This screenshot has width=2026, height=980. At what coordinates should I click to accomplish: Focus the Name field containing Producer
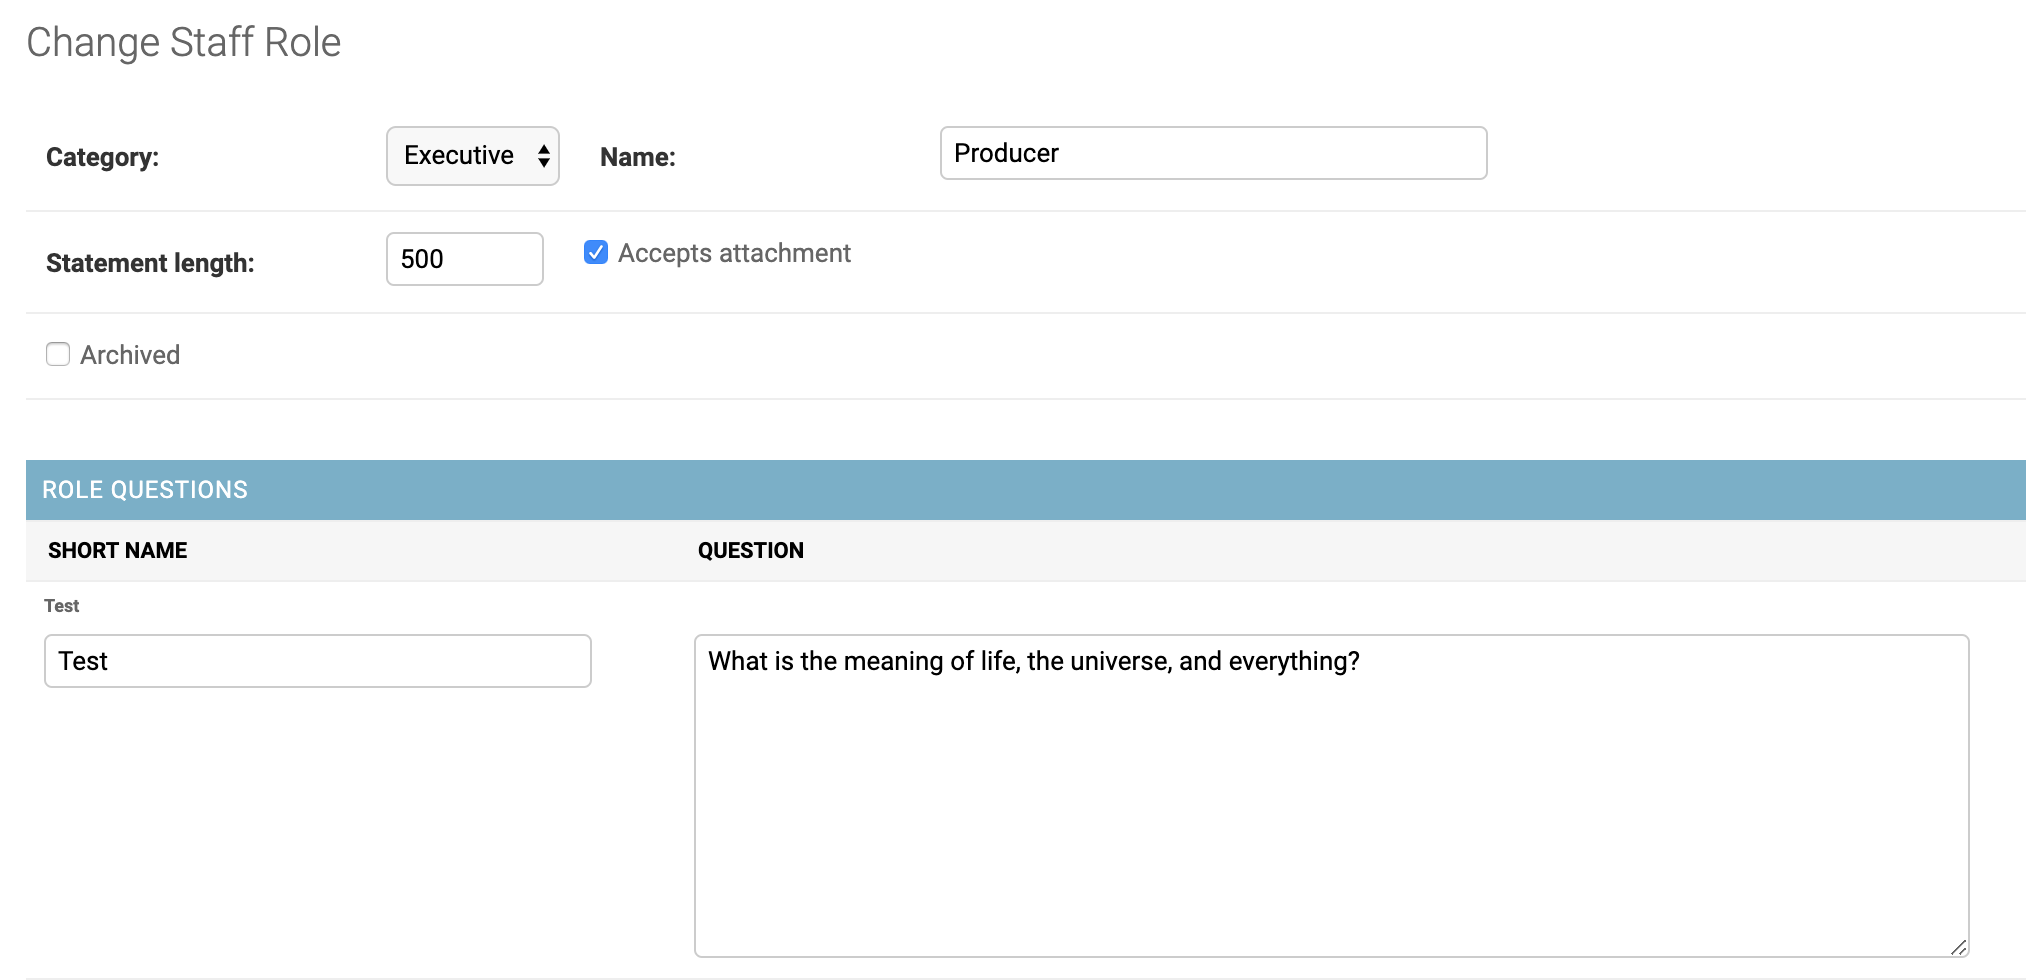click(x=1213, y=153)
